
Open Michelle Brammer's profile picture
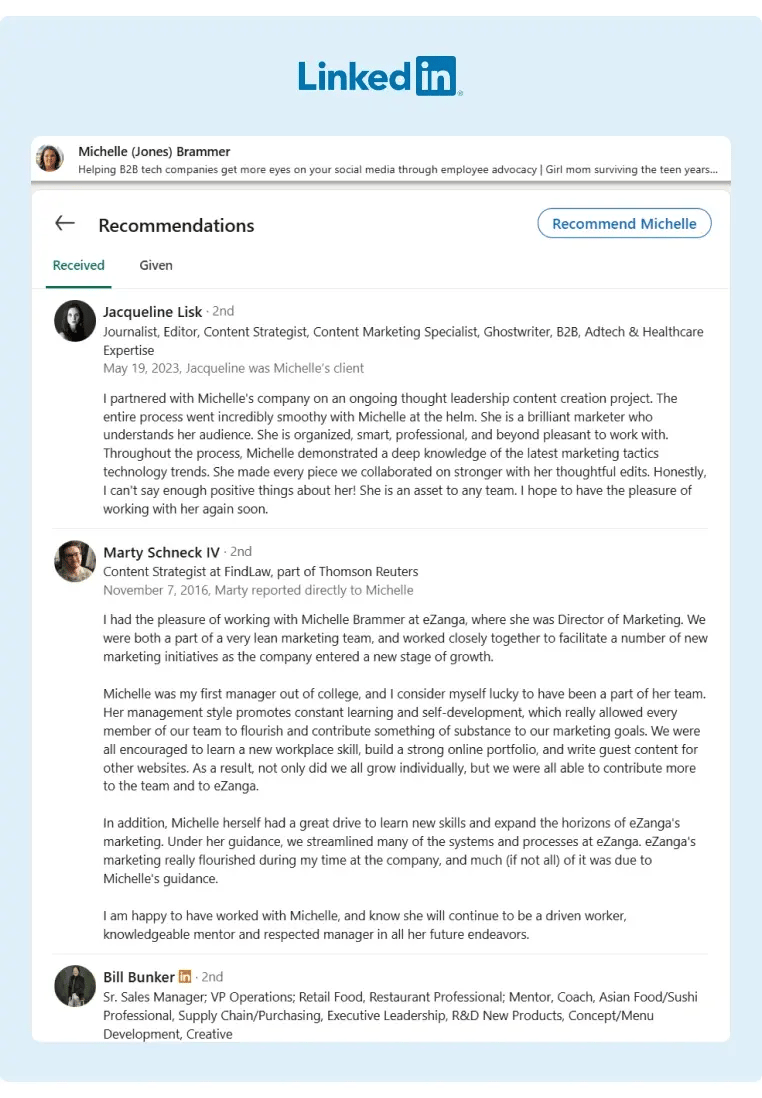tap(49, 159)
